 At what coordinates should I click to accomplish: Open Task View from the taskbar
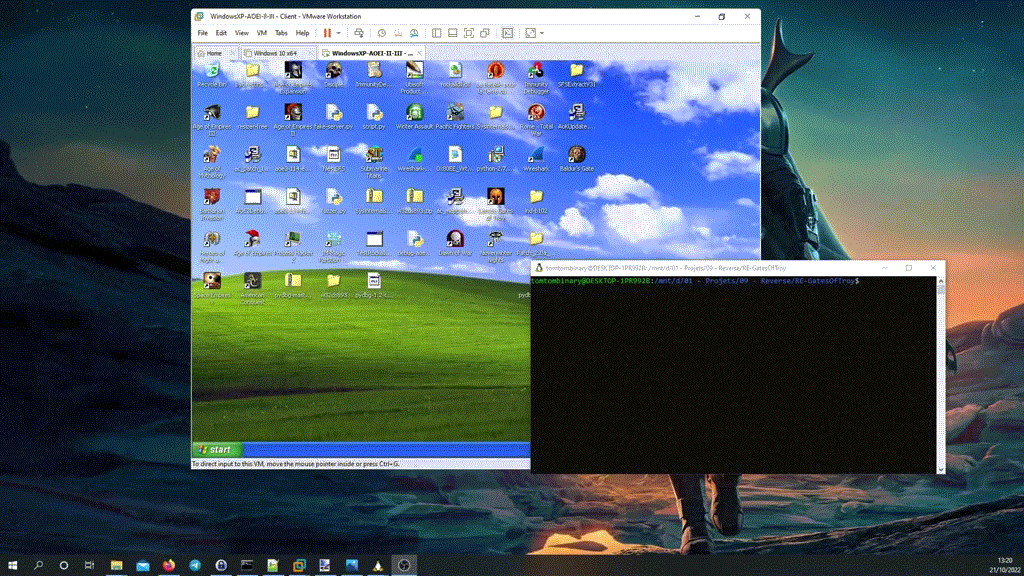[89, 565]
